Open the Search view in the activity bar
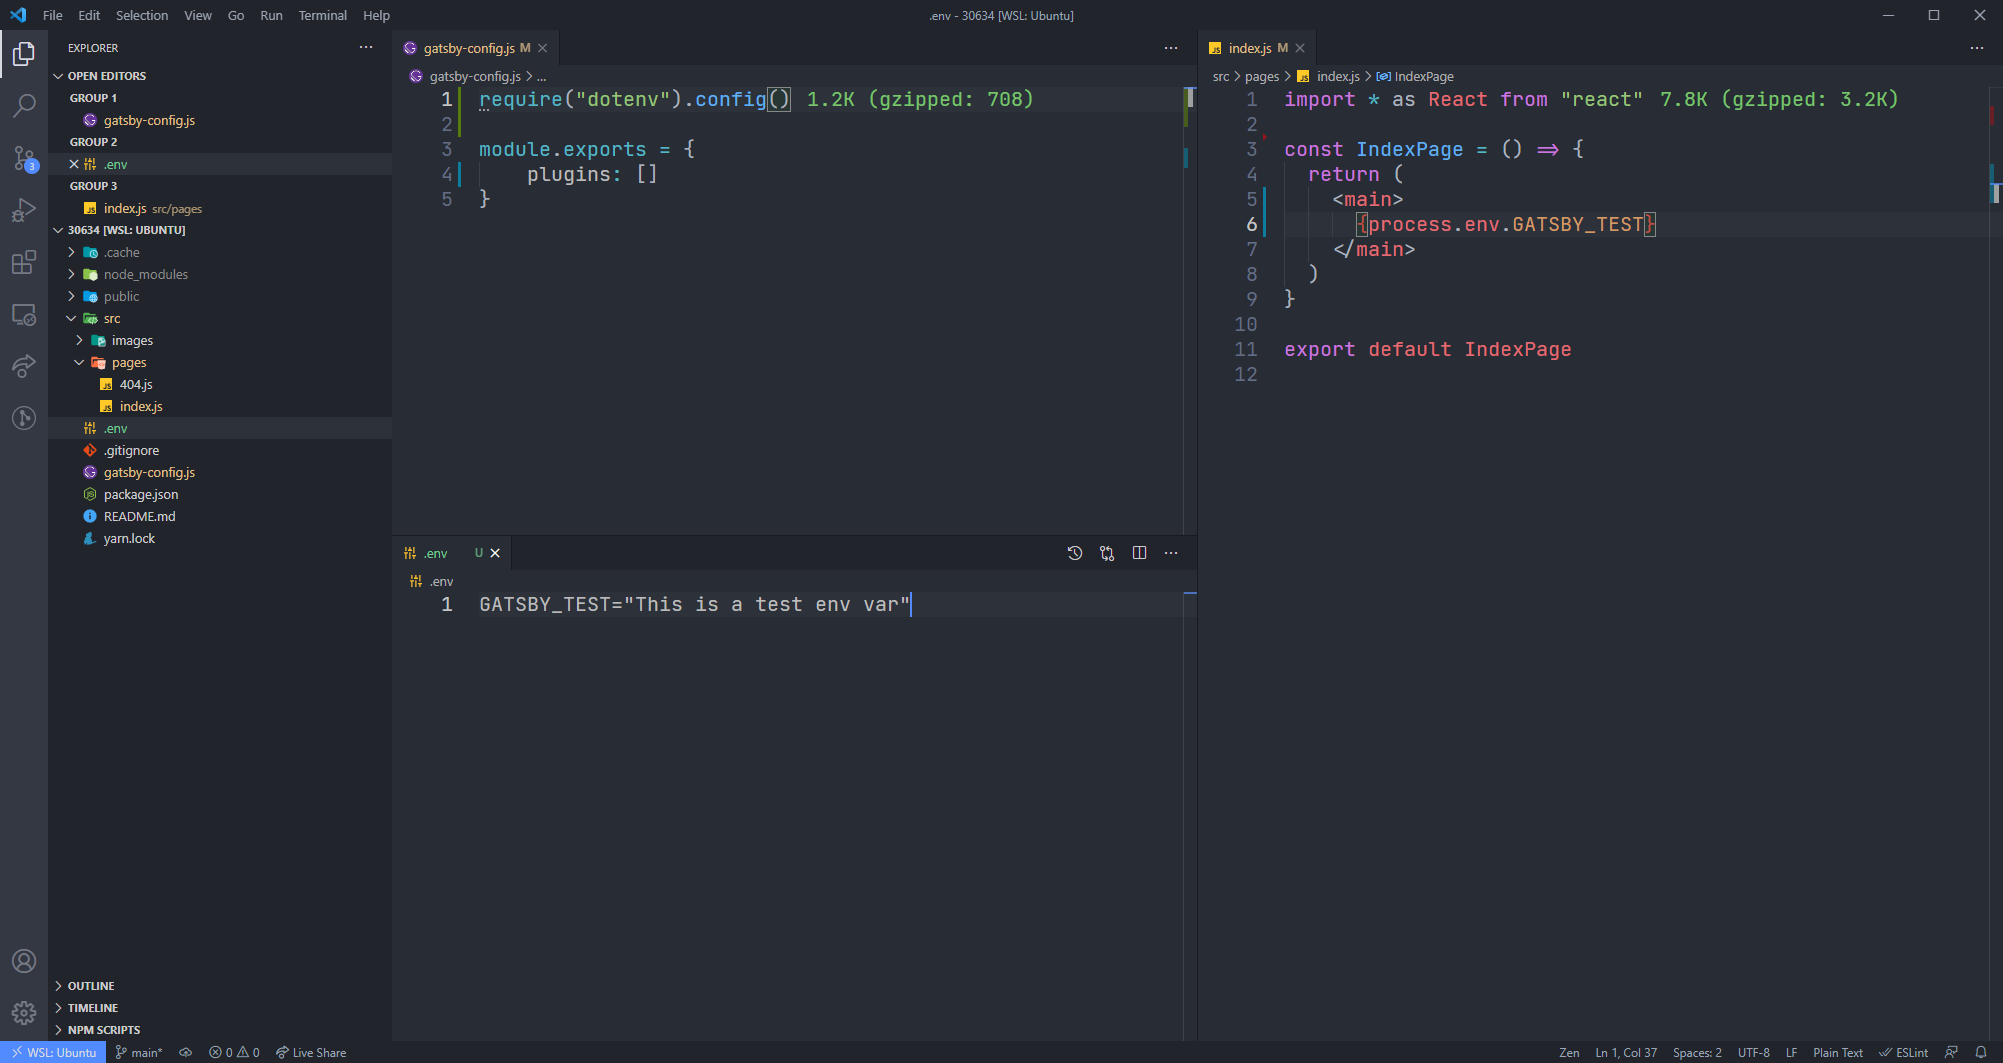 pyautogui.click(x=24, y=106)
